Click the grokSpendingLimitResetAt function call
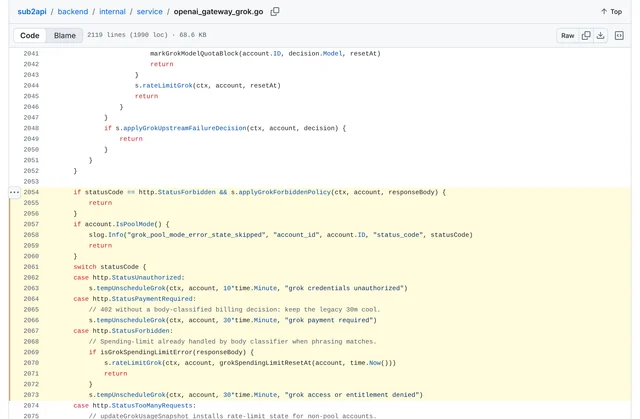Screen dimensions: 640x419 click(x=265, y=363)
